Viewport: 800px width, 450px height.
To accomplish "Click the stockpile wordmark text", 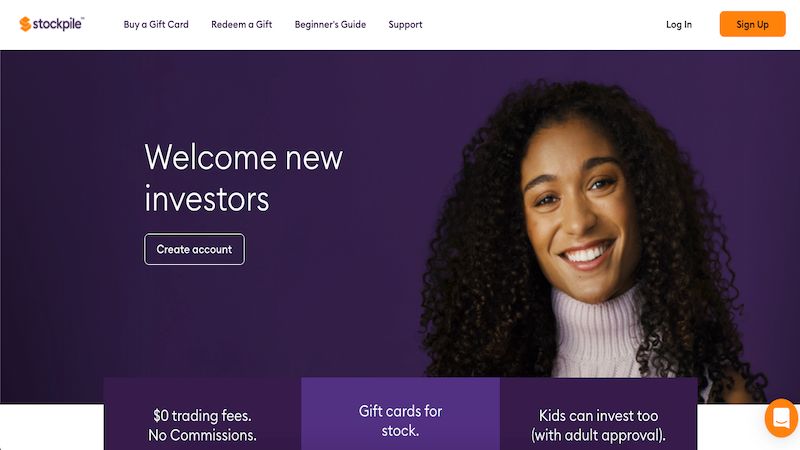I will pos(57,24).
